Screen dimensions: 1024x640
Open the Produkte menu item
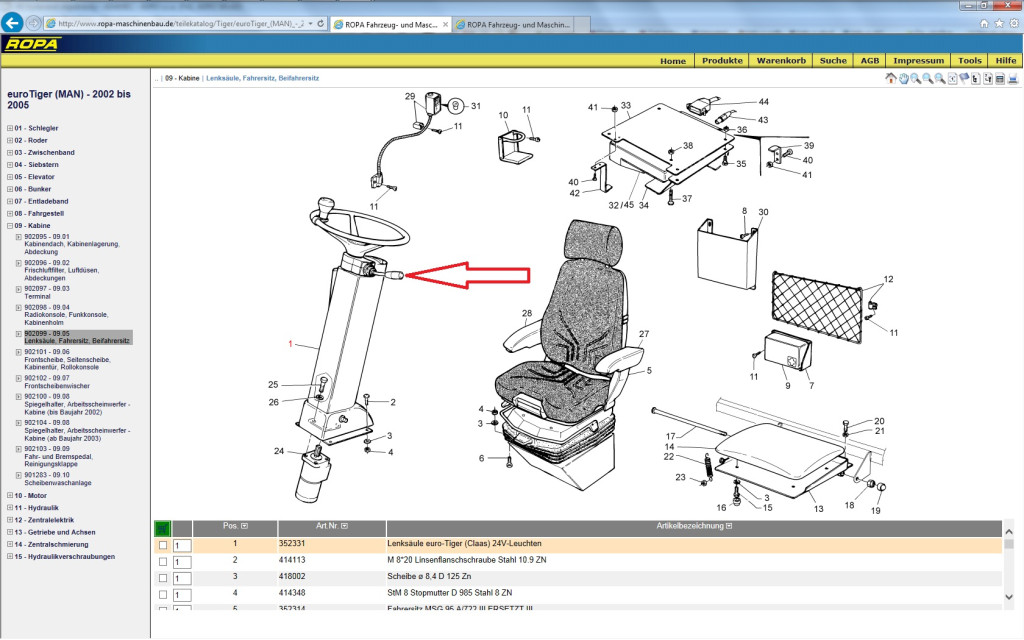(x=722, y=61)
